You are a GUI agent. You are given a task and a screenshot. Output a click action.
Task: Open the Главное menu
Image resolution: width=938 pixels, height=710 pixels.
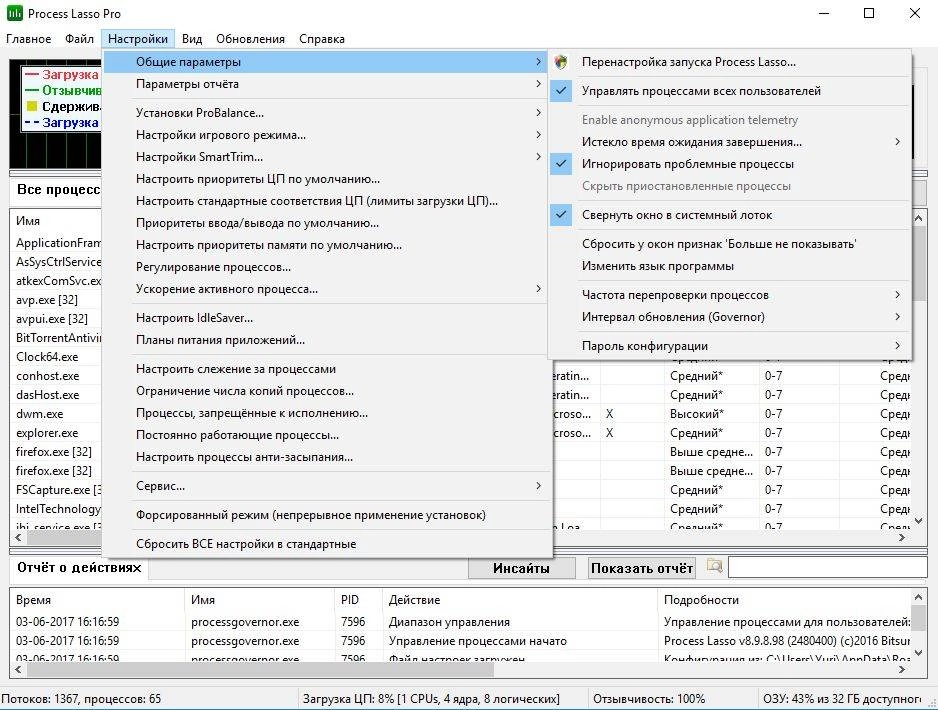pyautogui.click(x=29, y=39)
